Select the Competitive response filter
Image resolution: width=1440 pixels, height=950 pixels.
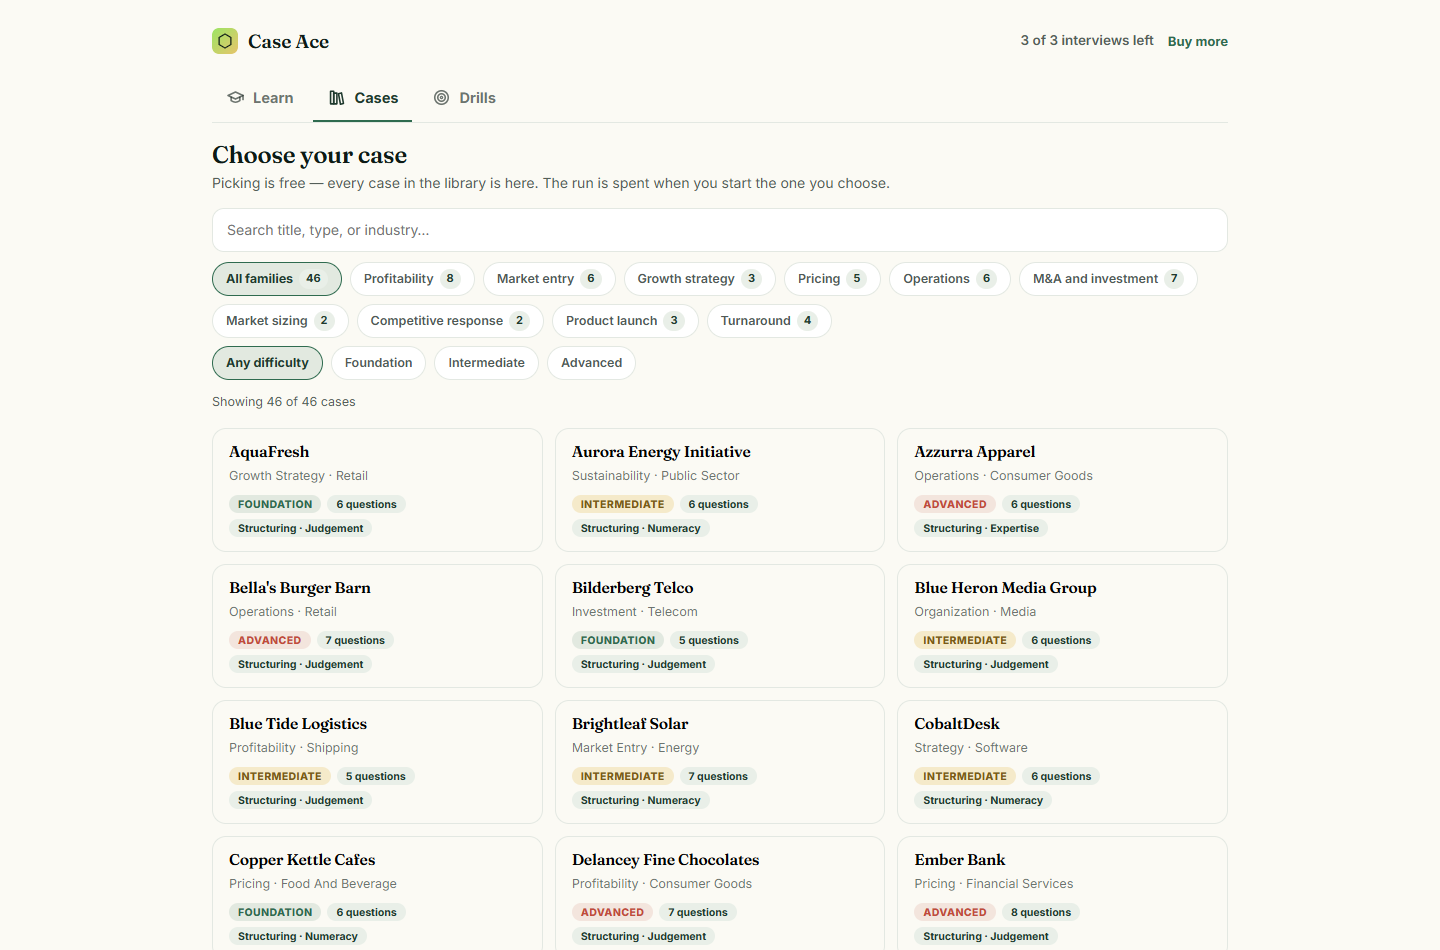coord(450,321)
